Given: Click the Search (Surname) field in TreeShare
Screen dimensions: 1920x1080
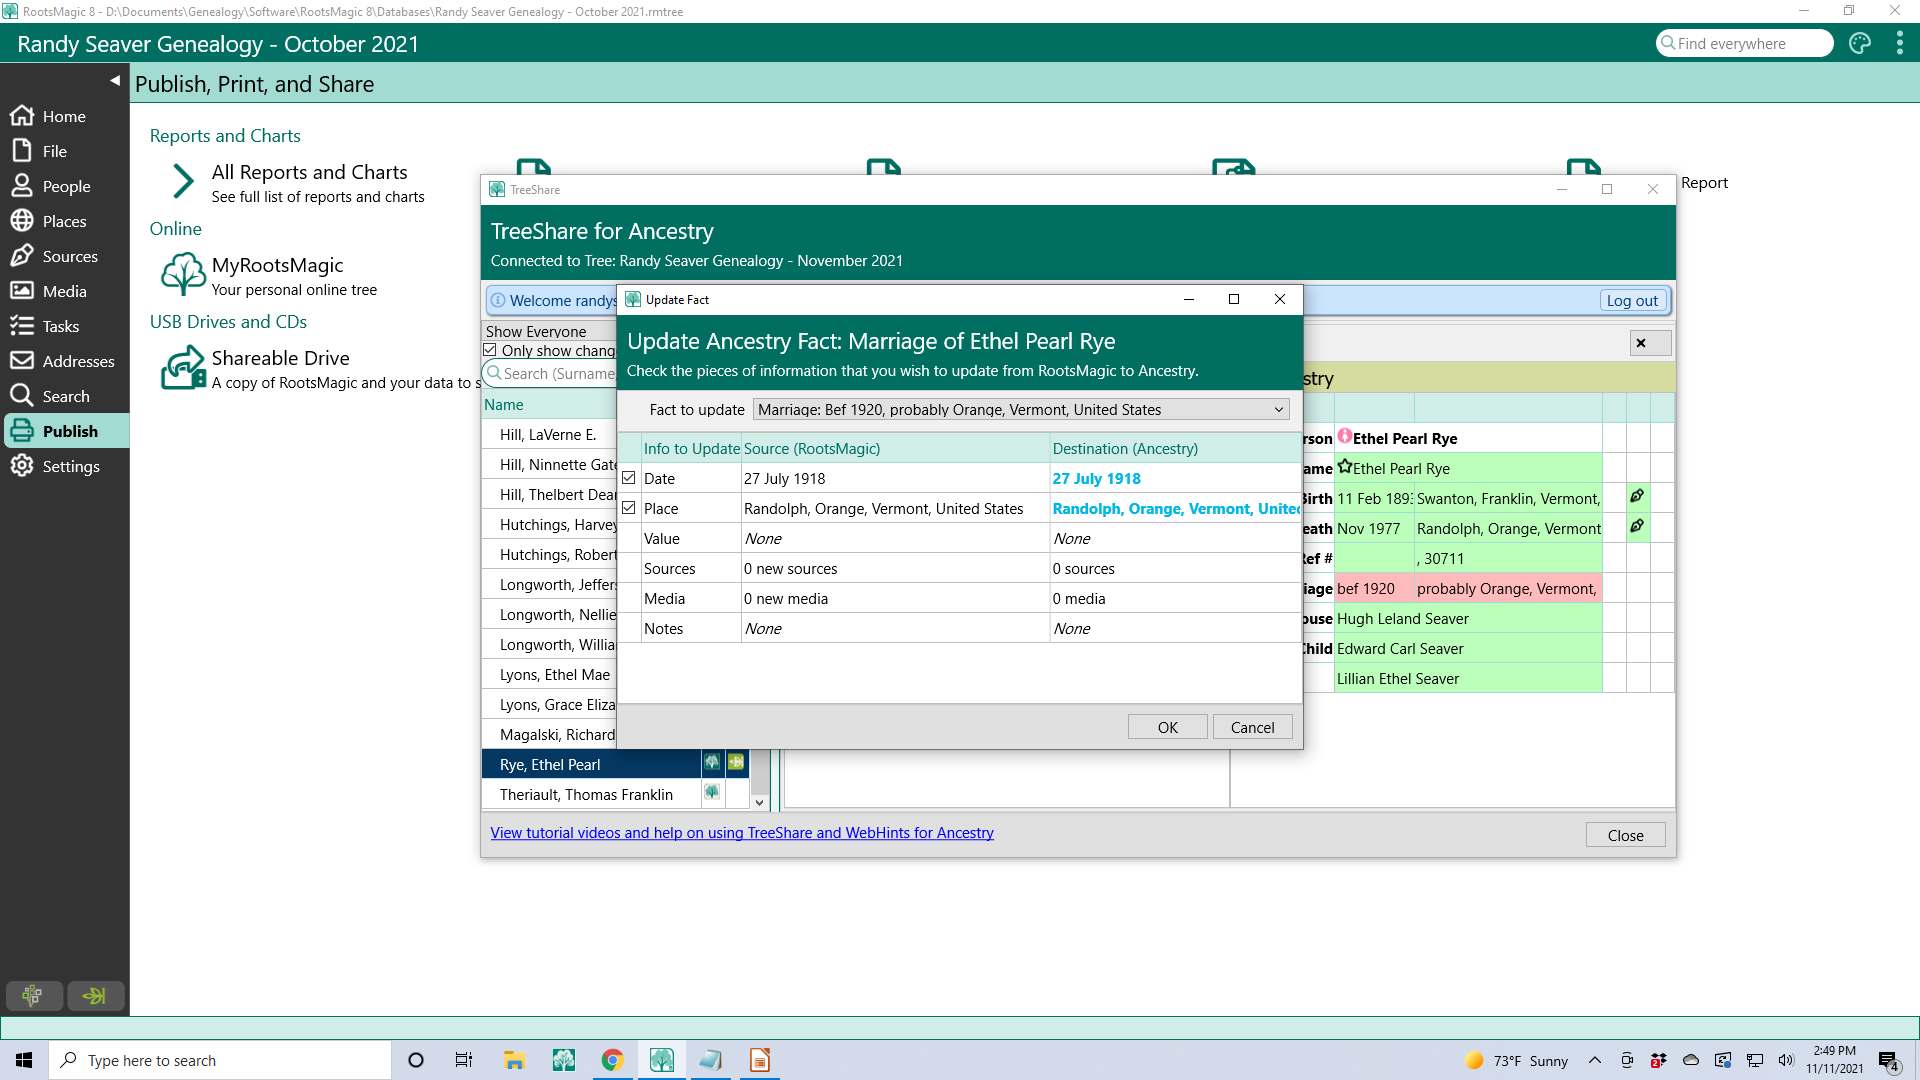Looking at the screenshot, I should click(550, 373).
